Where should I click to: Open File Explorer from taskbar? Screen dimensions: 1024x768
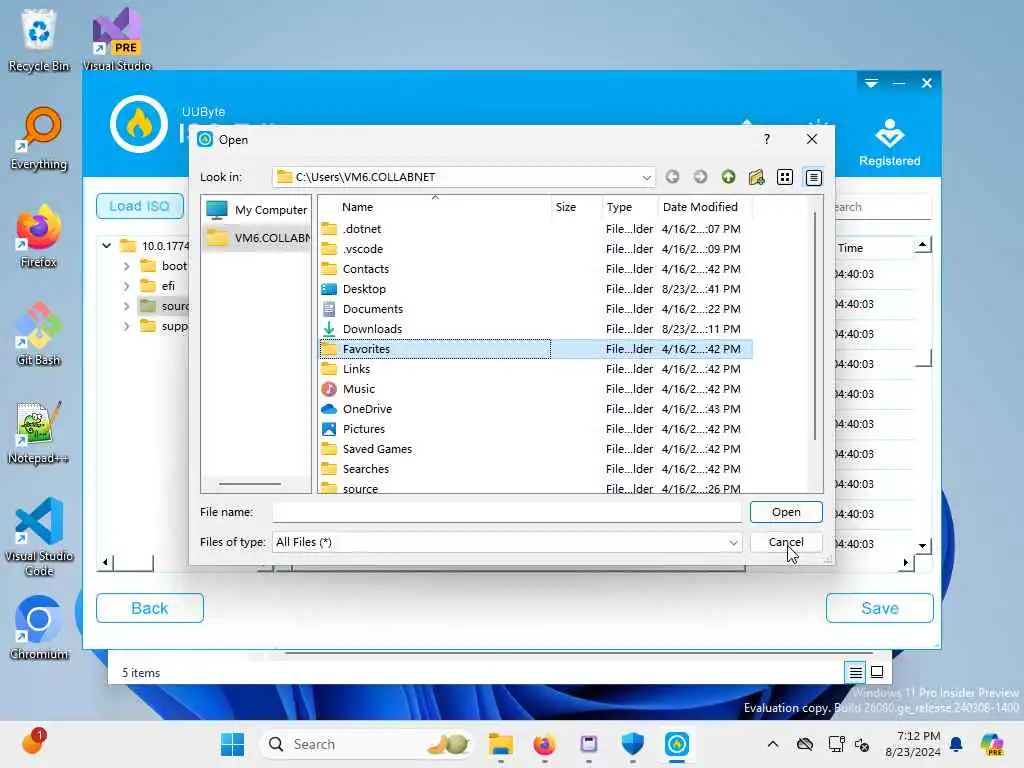tap(501, 744)
